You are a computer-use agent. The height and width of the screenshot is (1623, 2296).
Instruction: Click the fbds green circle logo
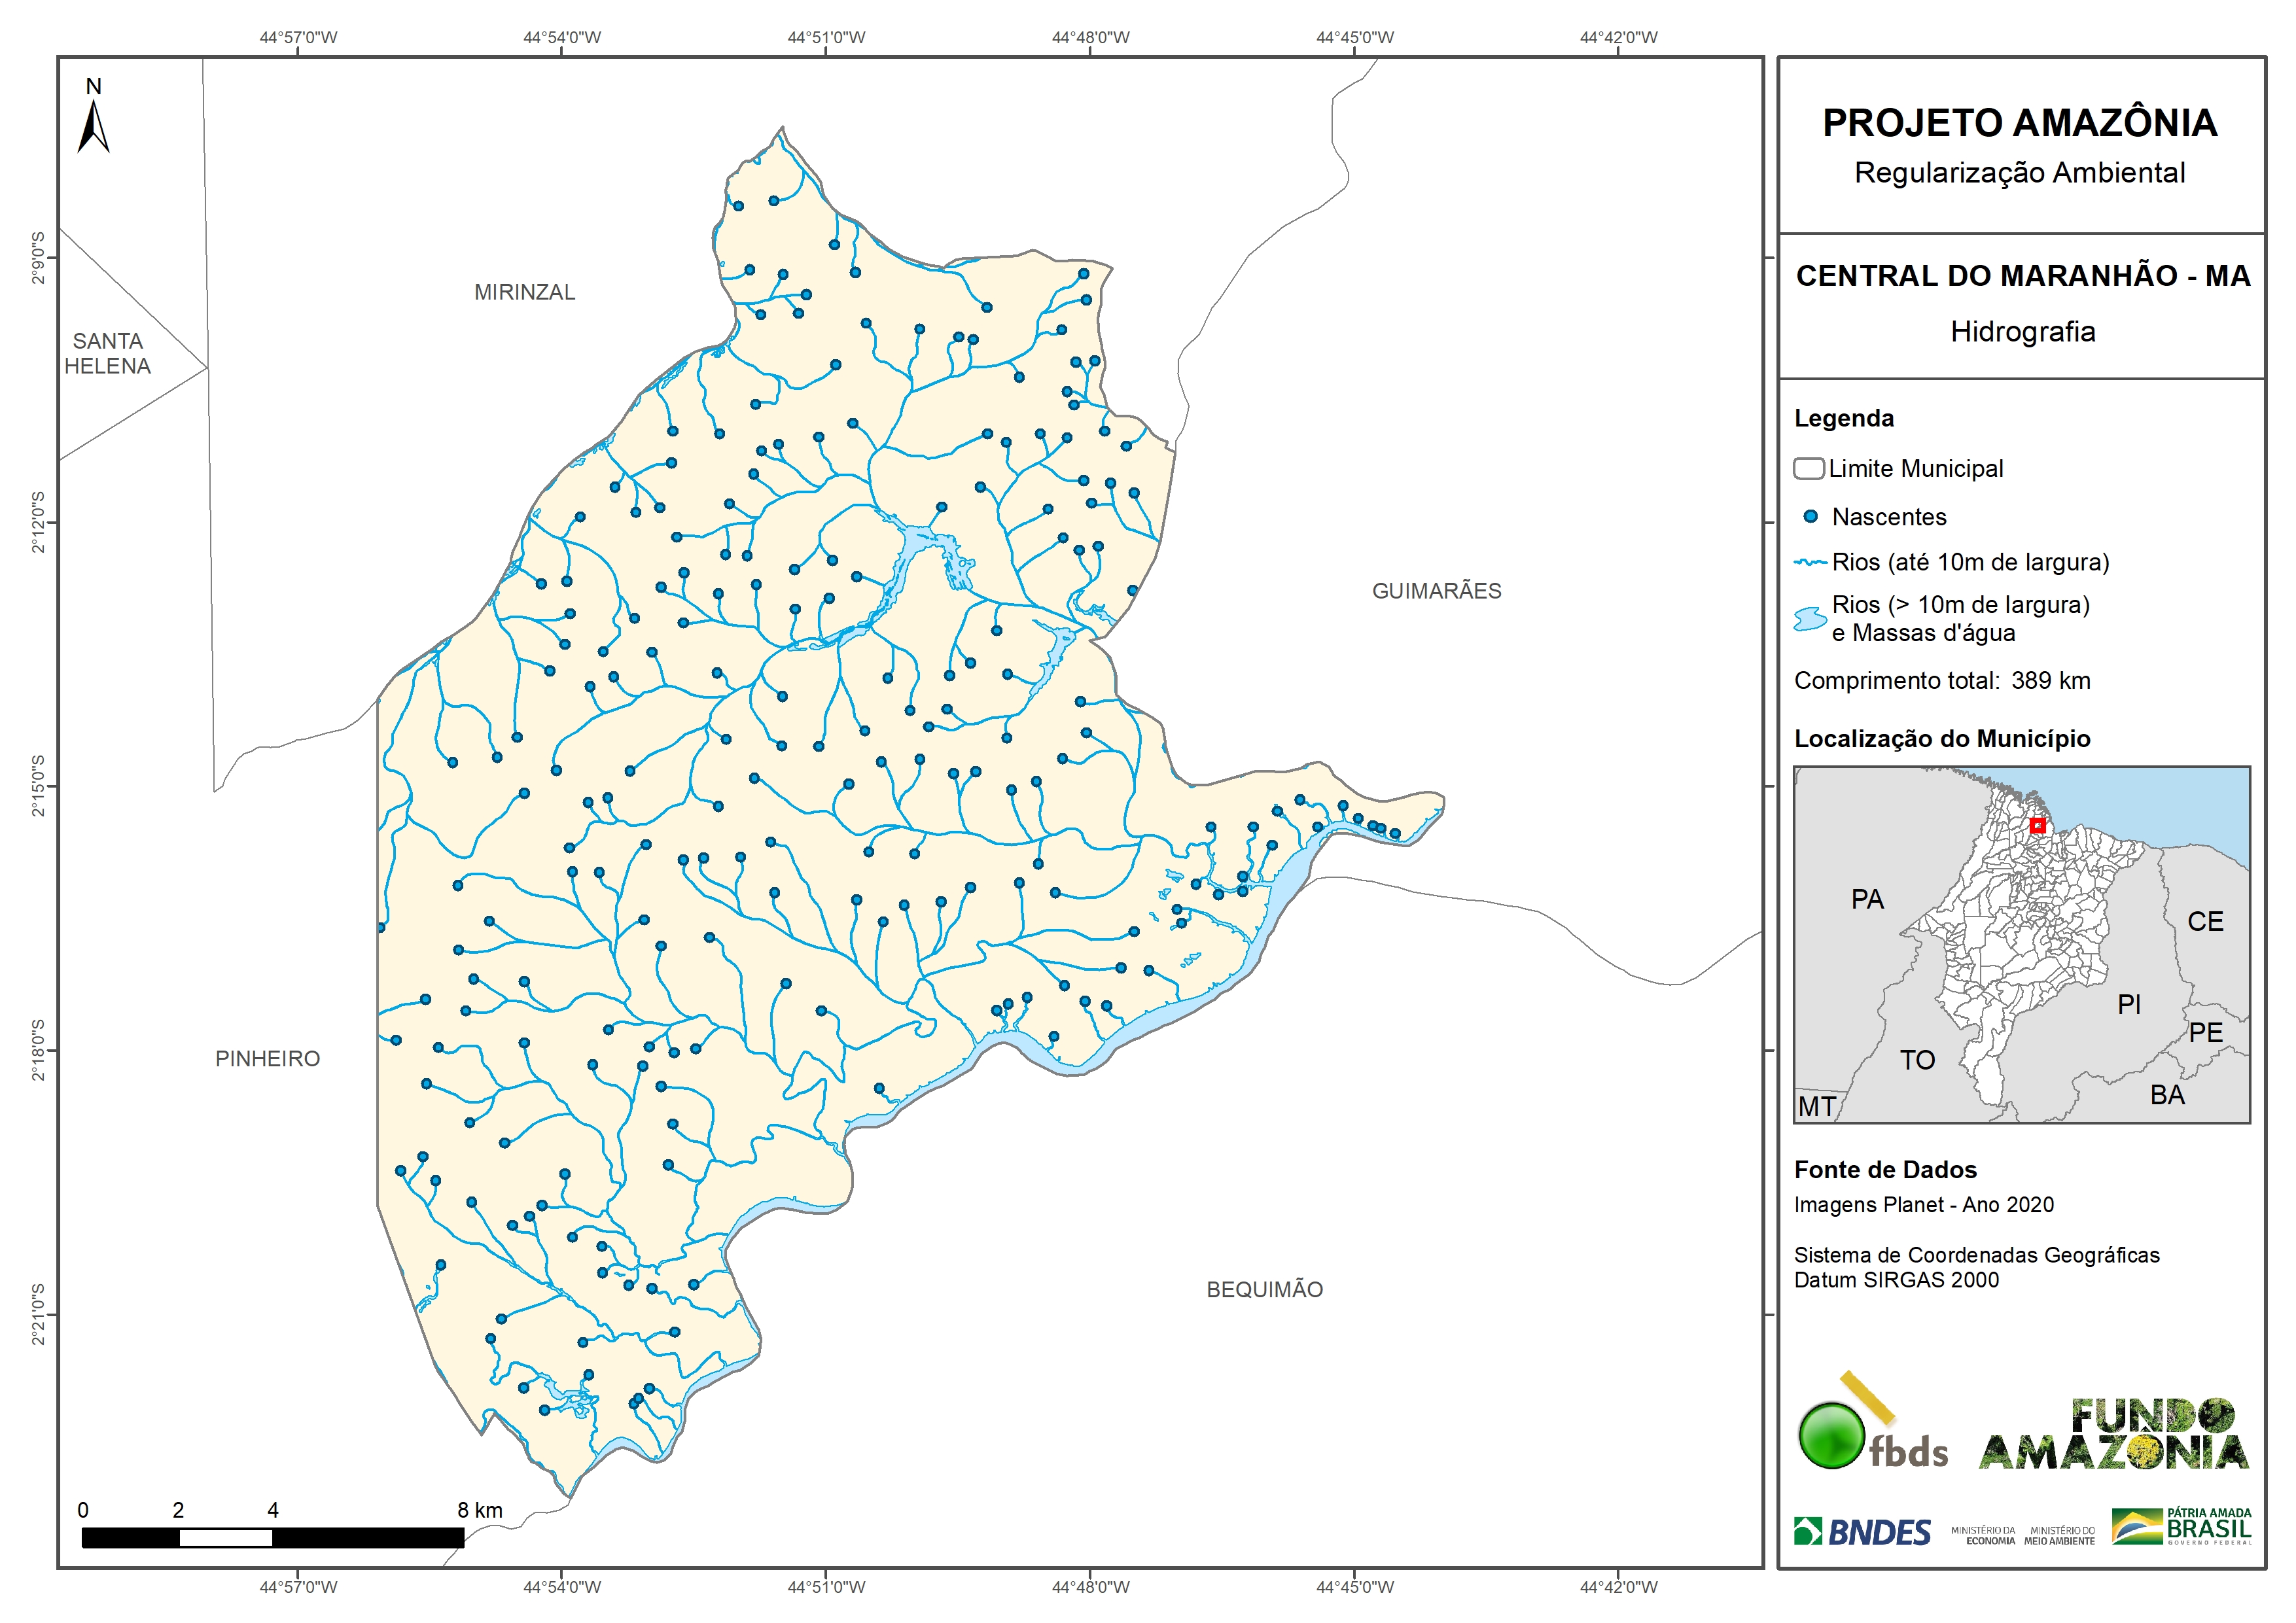tap(1831, 1435)
